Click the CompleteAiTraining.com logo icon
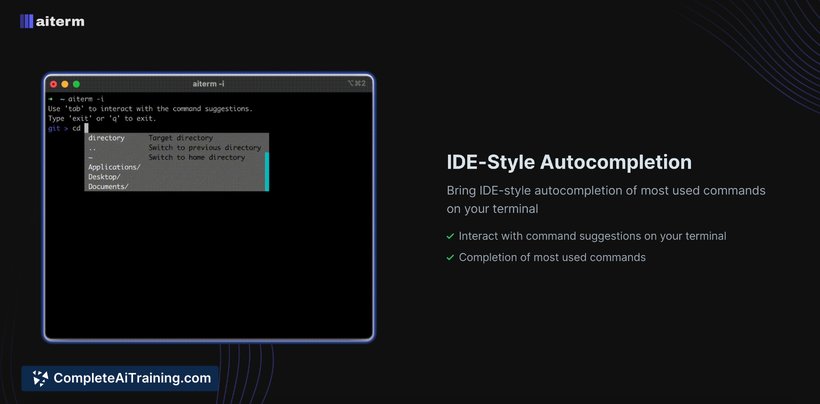Image resolution: width=820 pixels, height=404 pixels. (40, 378)
